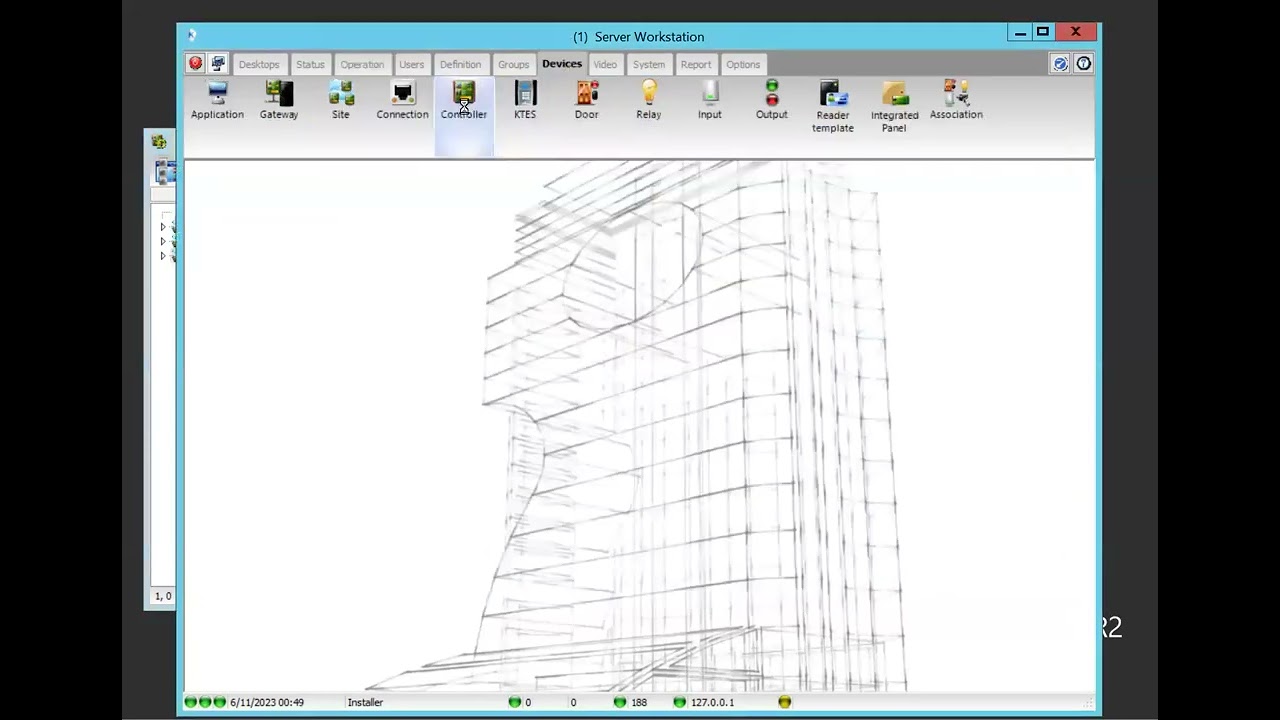Open the round help icon at top right

1083,64
